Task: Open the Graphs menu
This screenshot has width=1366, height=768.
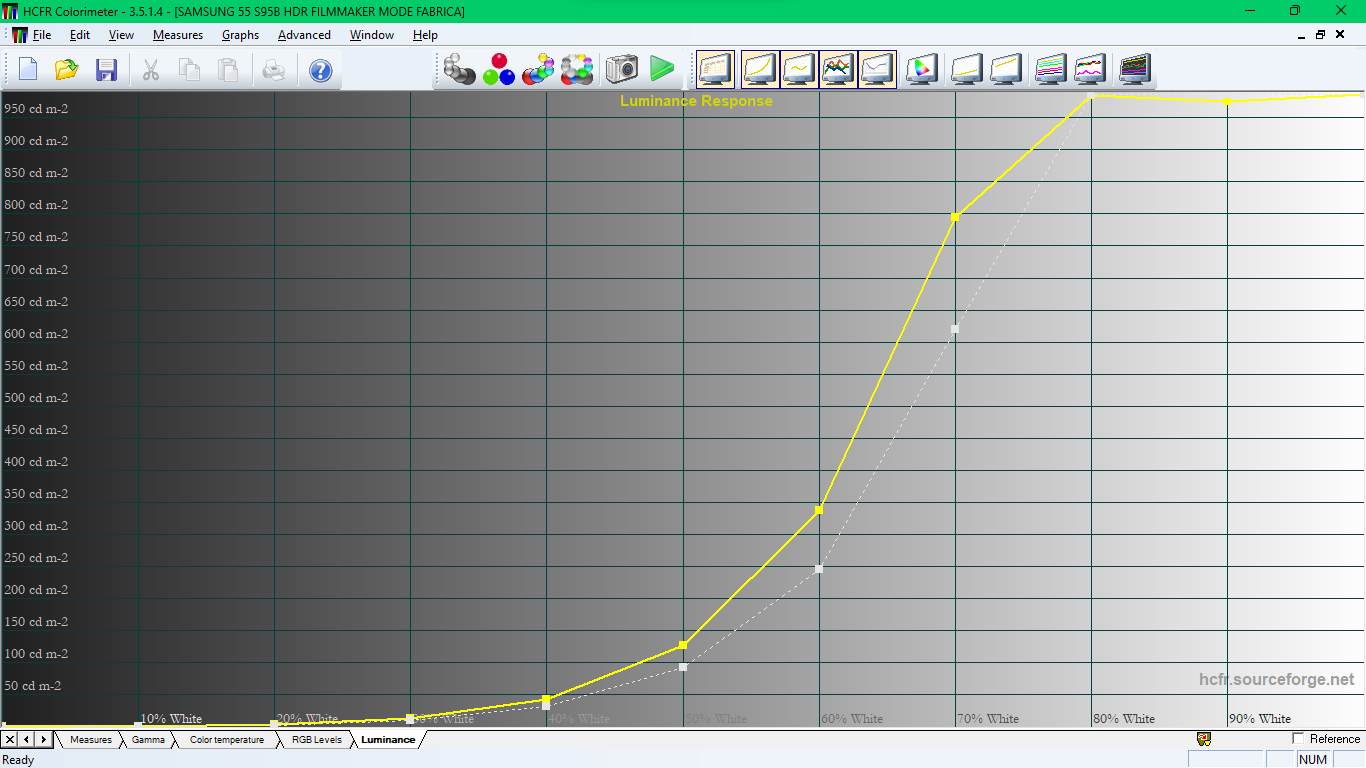Action: (x=240, y=35)
